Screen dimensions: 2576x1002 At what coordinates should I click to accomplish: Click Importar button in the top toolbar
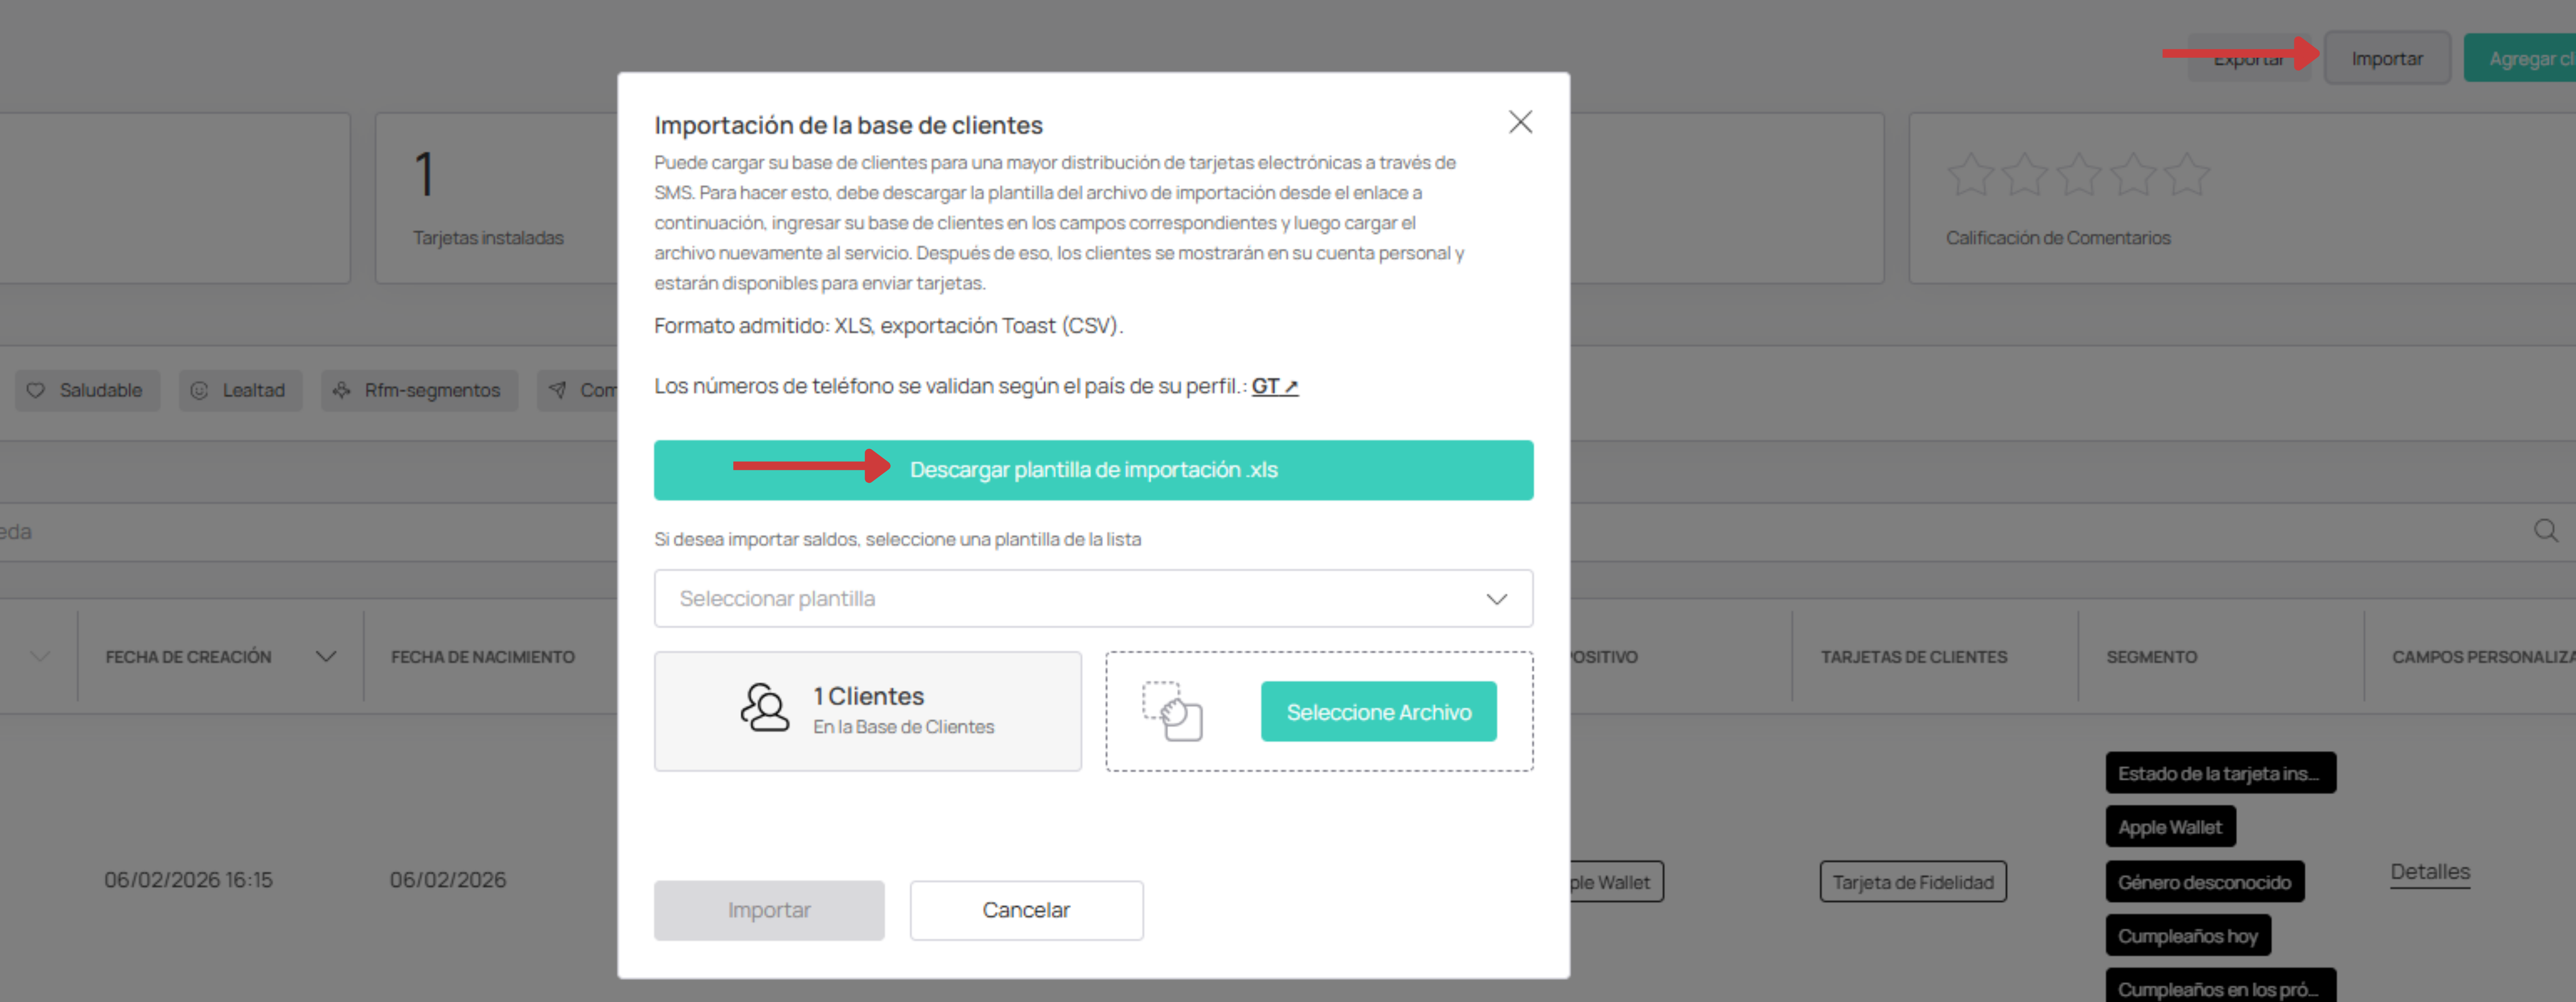[2386, 59]
